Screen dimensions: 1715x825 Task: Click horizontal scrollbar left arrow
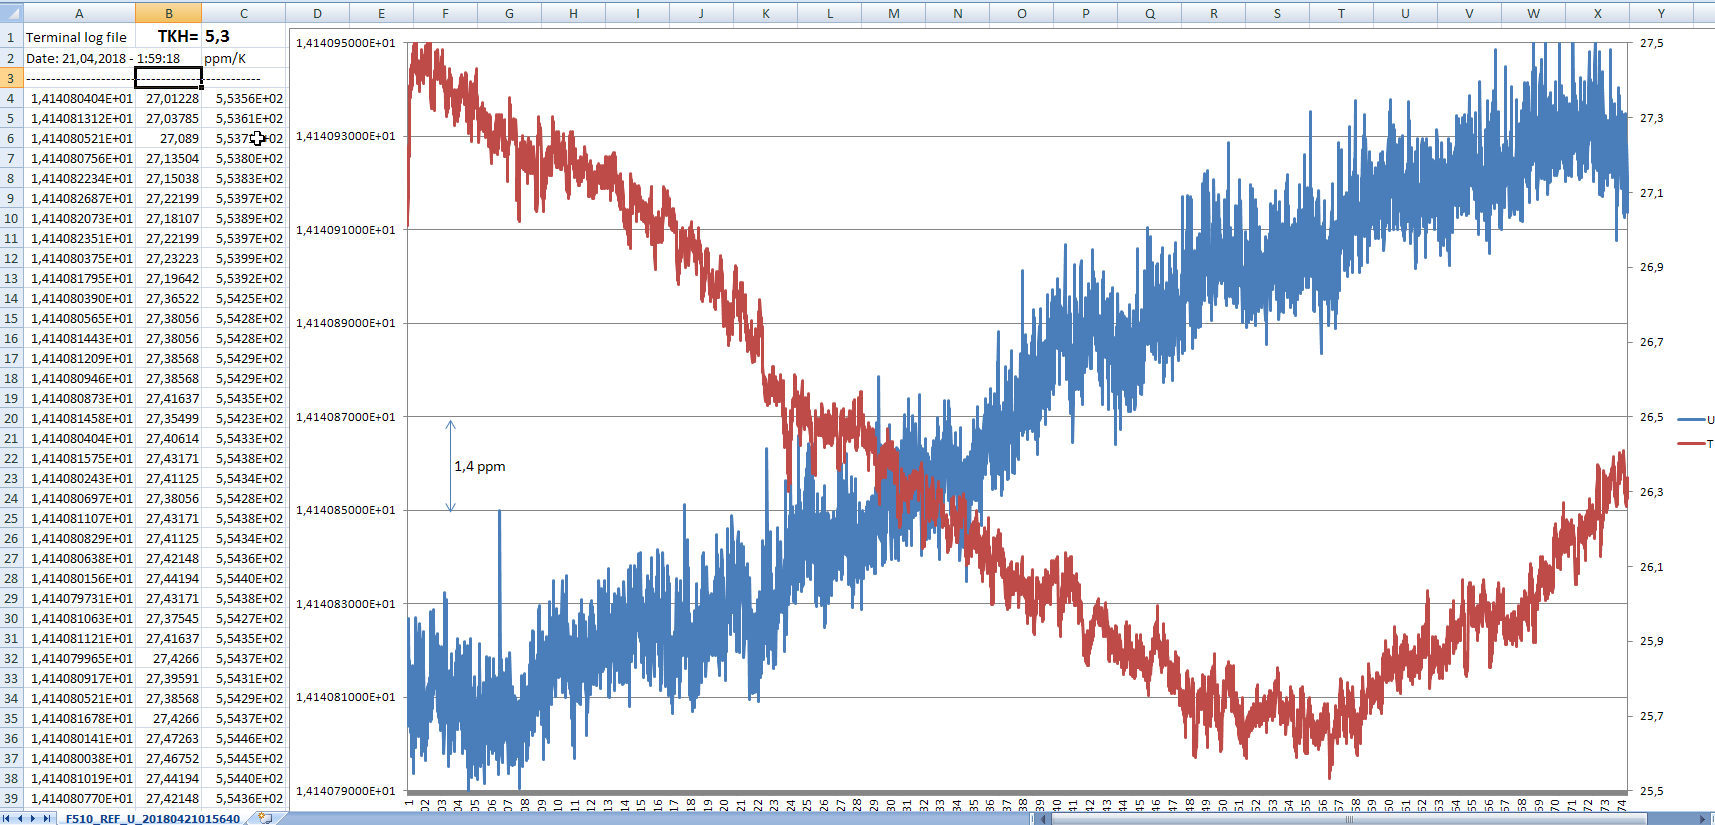click(x=1045, y=819)
